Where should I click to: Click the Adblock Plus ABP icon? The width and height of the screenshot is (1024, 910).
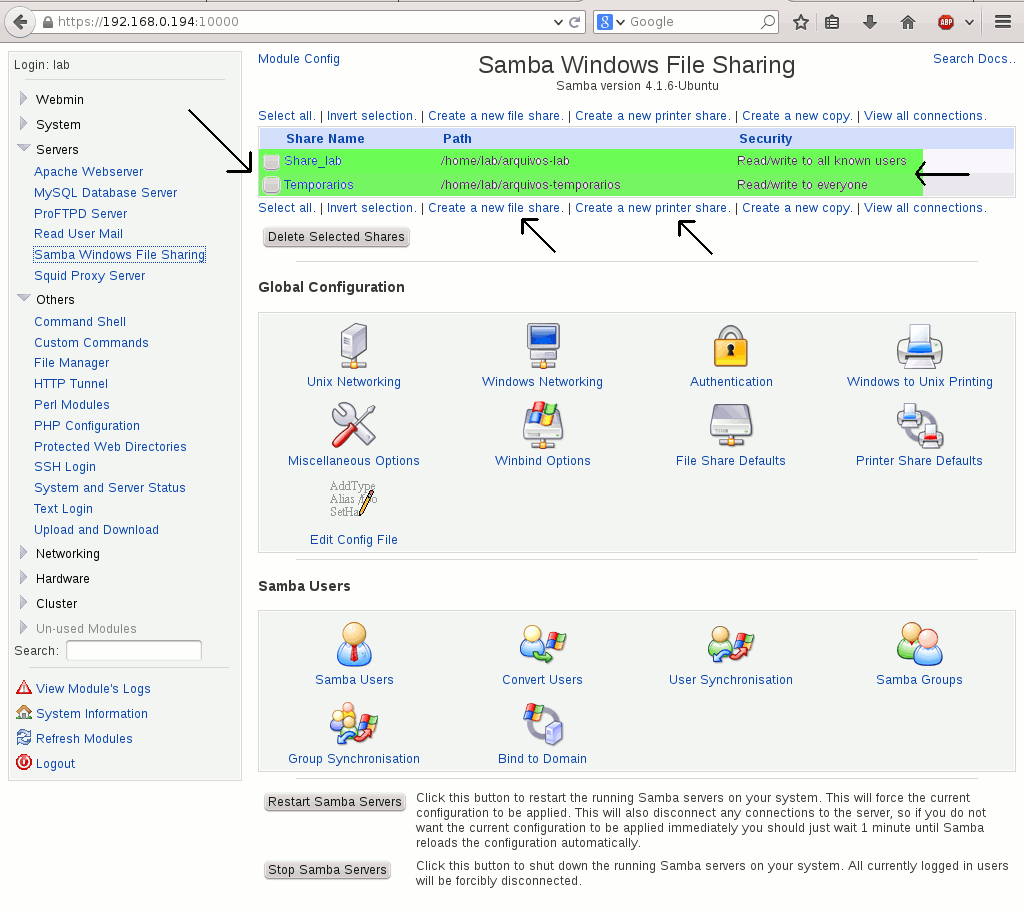pos(946,22)
